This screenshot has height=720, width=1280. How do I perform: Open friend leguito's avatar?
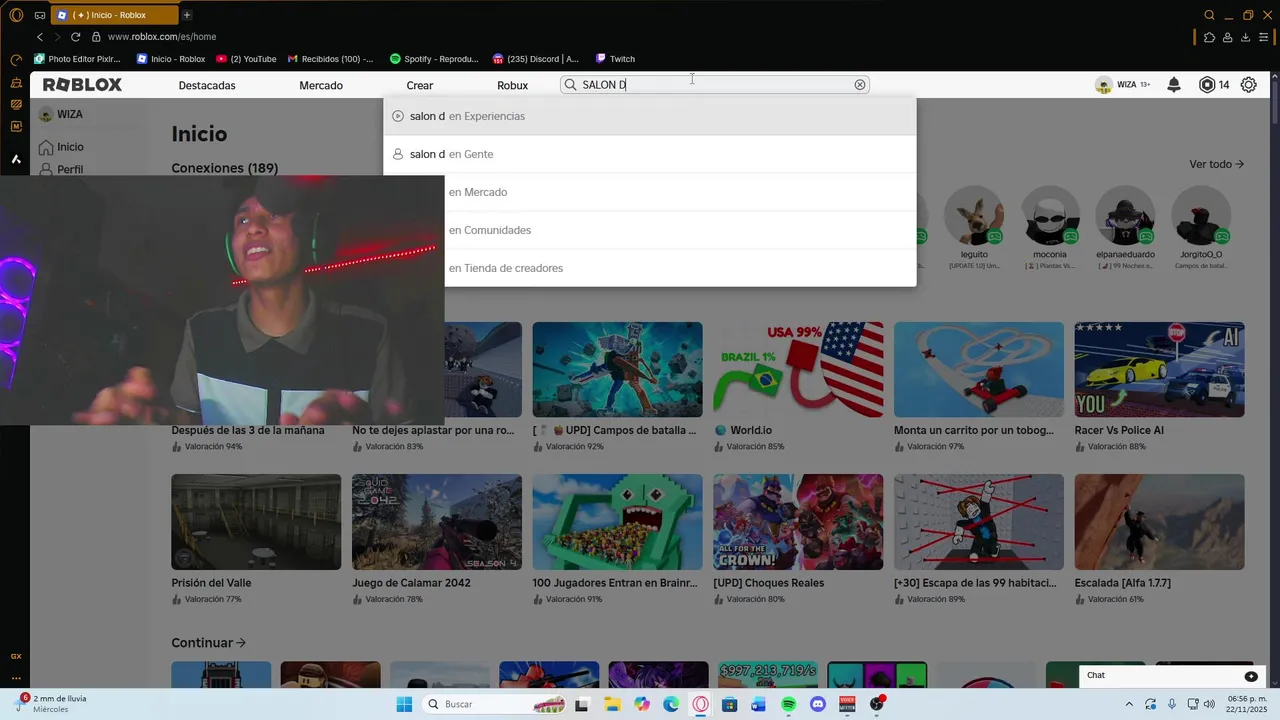974,215
